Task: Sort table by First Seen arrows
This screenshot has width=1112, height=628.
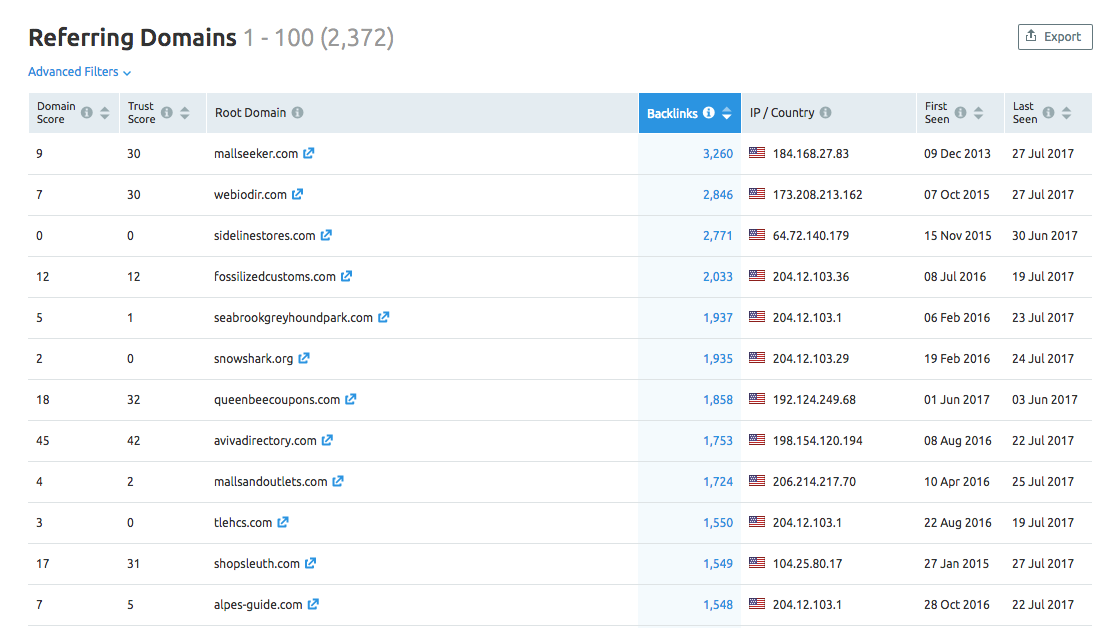Action: [978, 113]
